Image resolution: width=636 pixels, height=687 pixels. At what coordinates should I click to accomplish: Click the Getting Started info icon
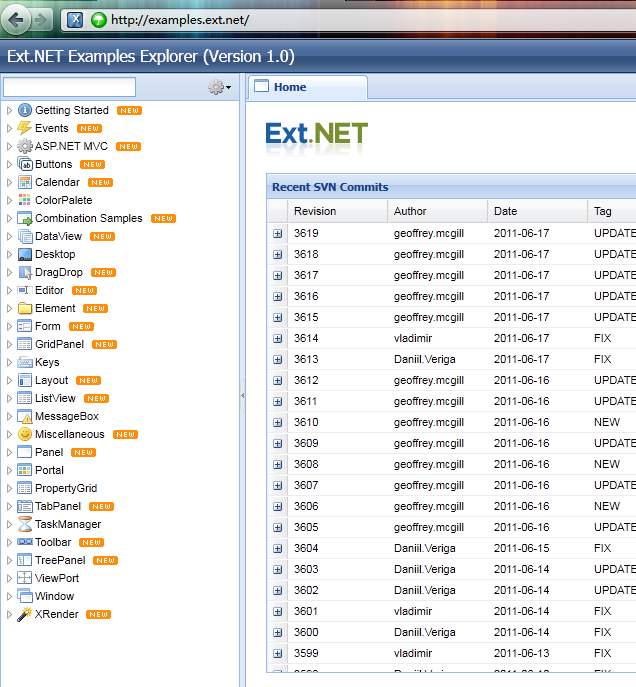click(x=25, y=110)
